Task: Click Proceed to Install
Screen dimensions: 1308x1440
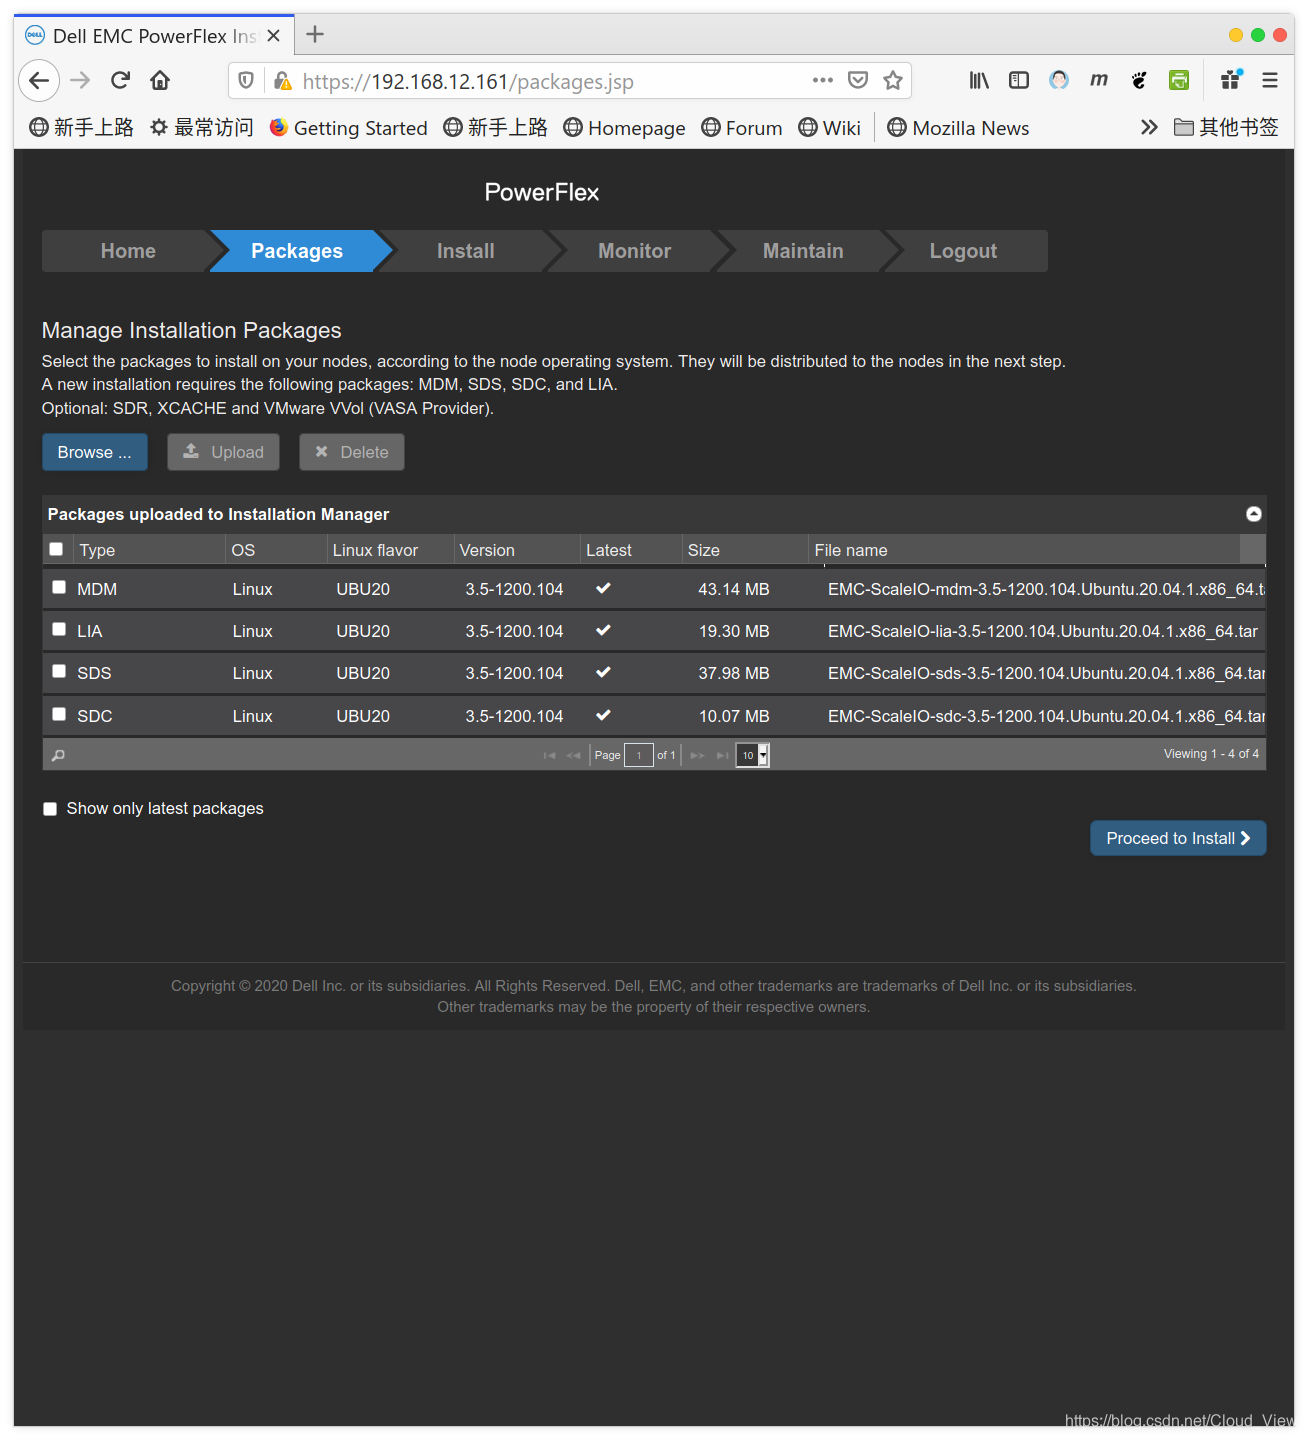Action: click(x=1178, y=838)
